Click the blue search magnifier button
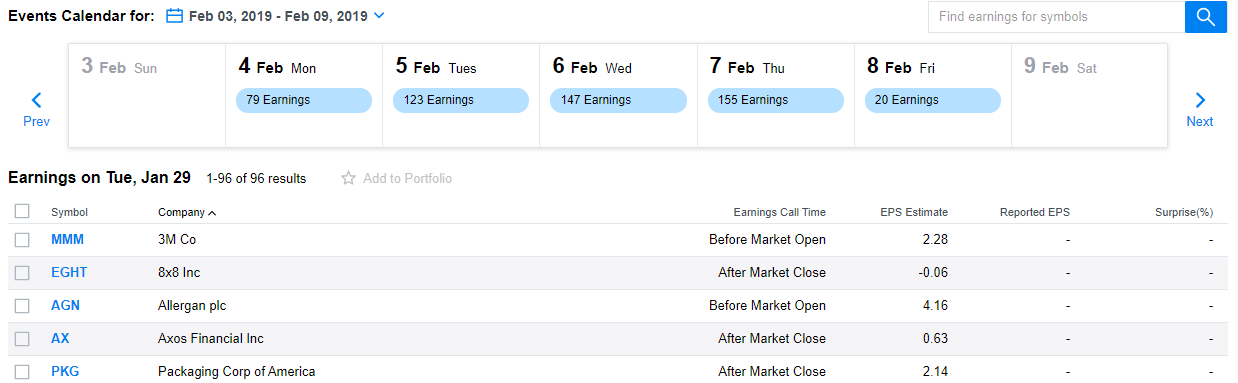The image size is (1238, 383). [x=1206, y=17]
